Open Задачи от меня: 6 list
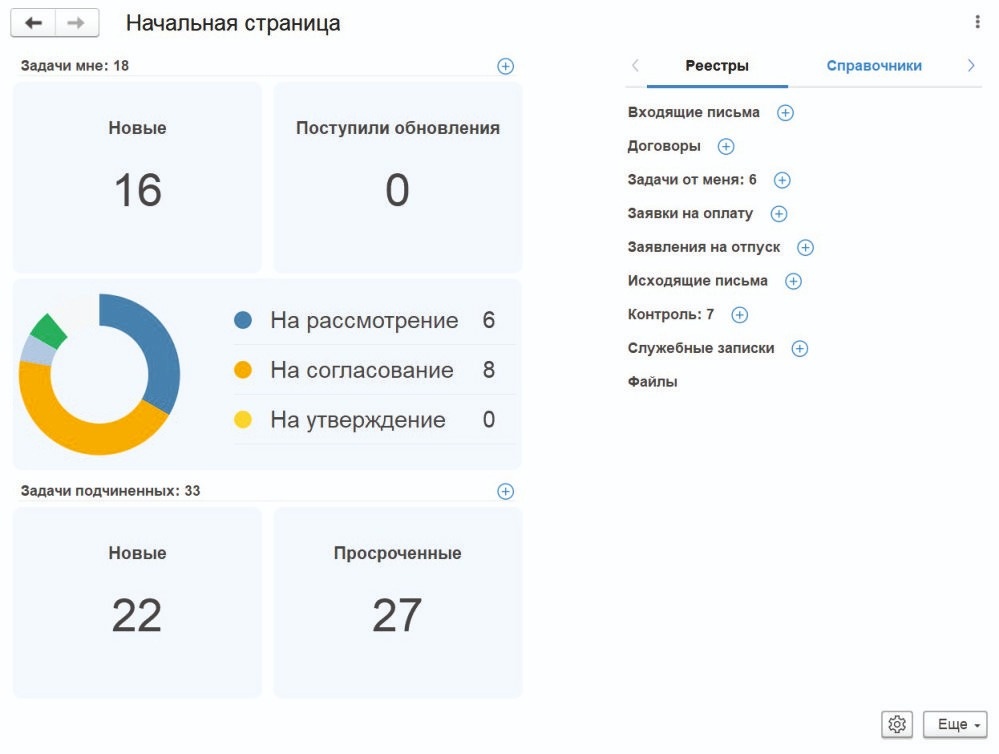 [x=692, y=180]
